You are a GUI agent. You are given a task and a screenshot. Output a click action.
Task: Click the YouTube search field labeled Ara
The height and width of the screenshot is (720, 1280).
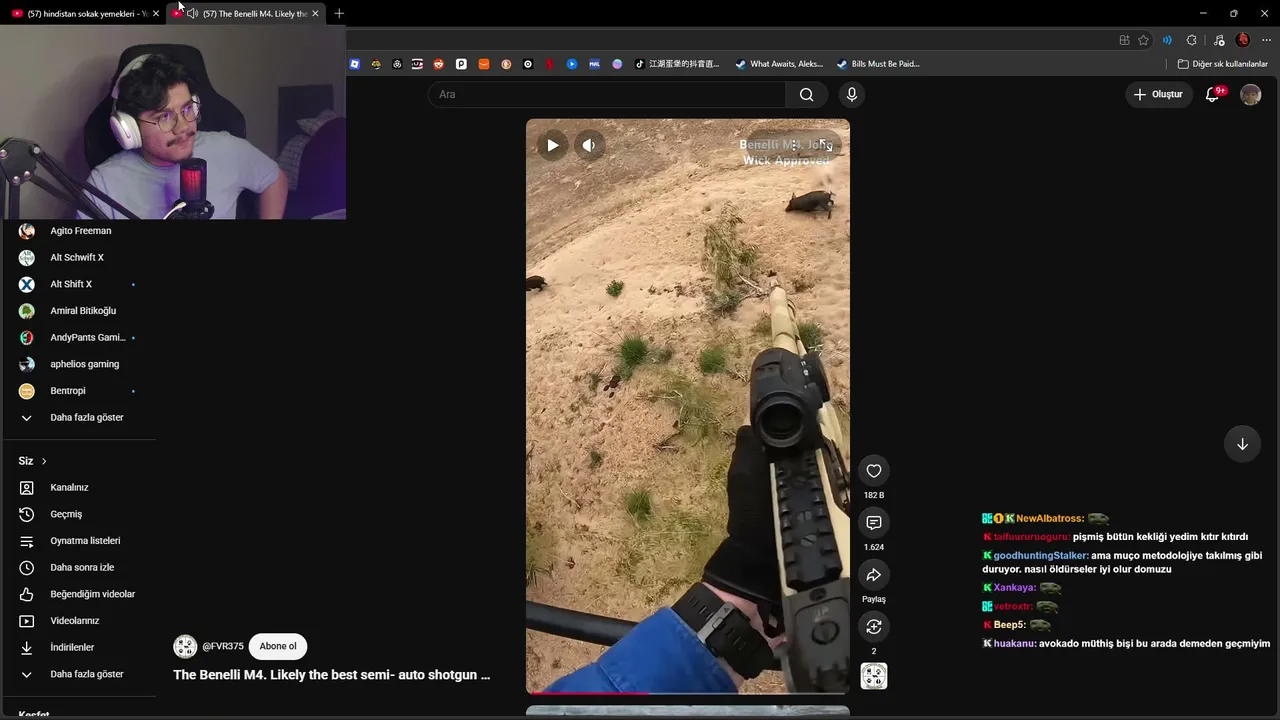coord(607,94)
